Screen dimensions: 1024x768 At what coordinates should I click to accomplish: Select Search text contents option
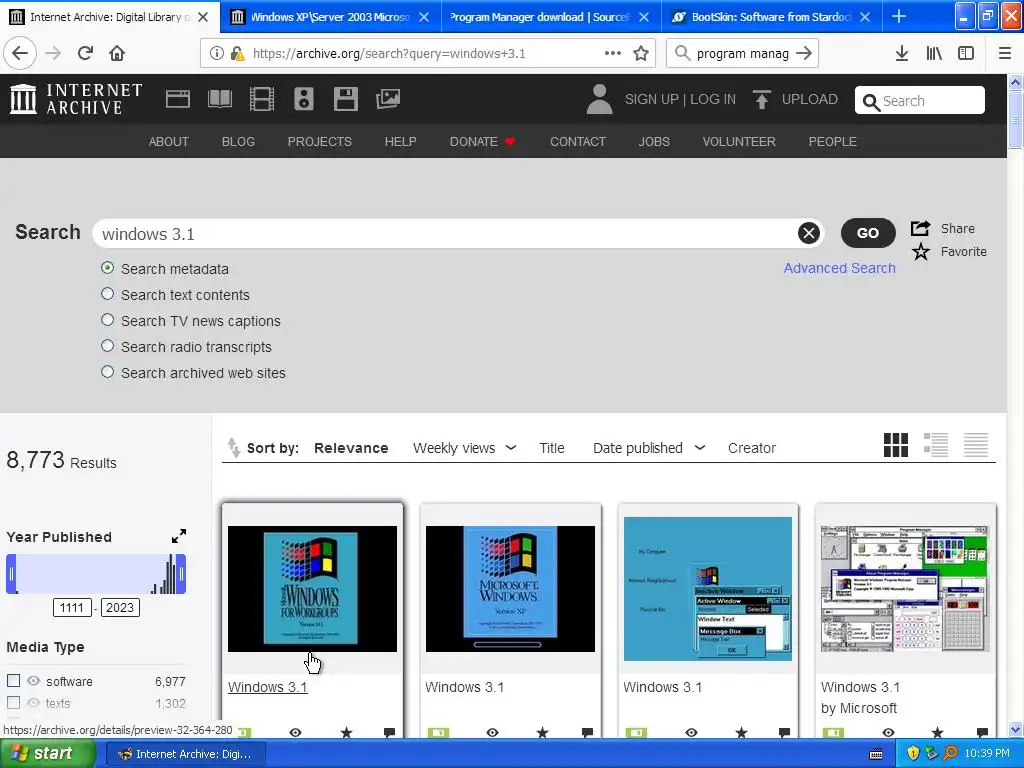coord(108,294)
